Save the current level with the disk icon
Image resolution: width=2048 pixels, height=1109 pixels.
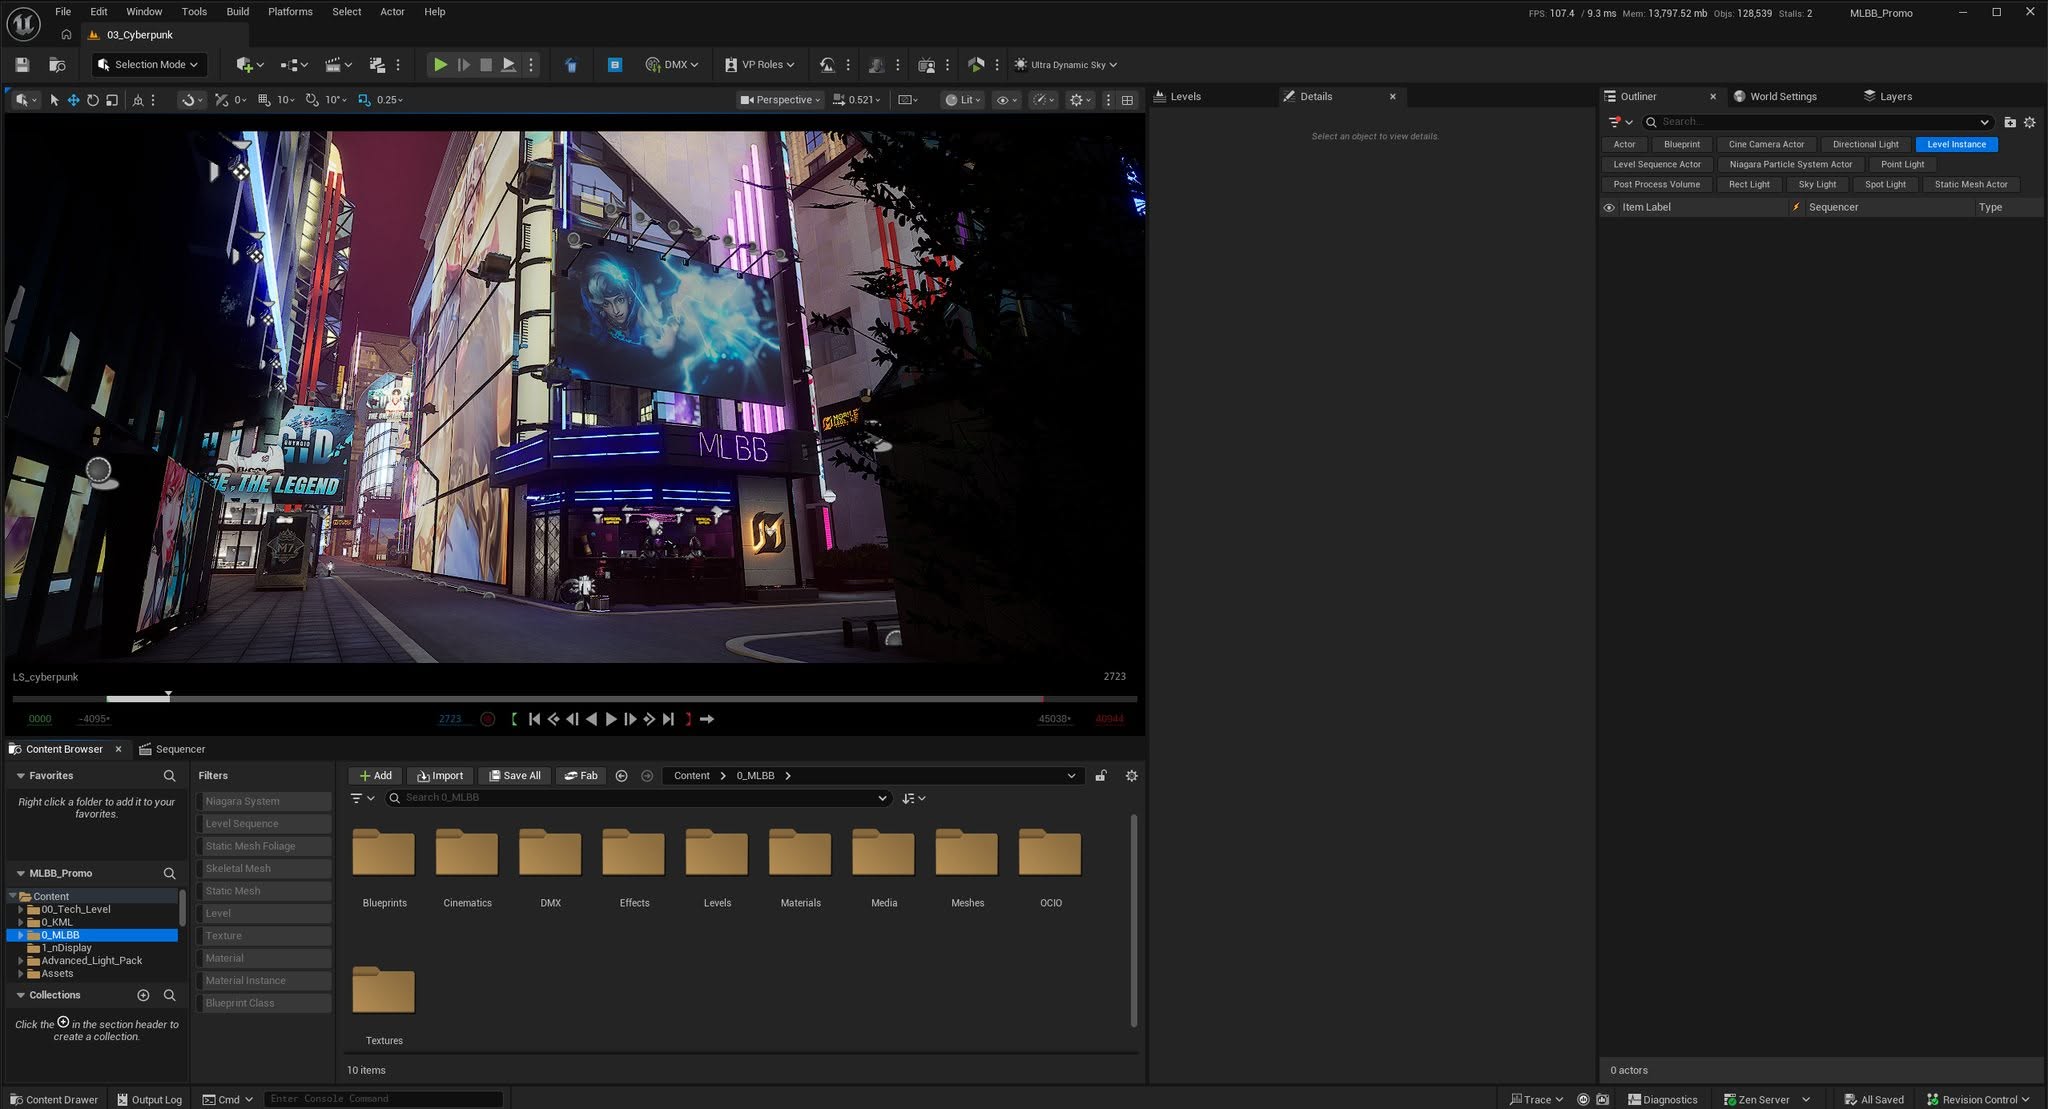pyautogui.click(x=22, y=65)
